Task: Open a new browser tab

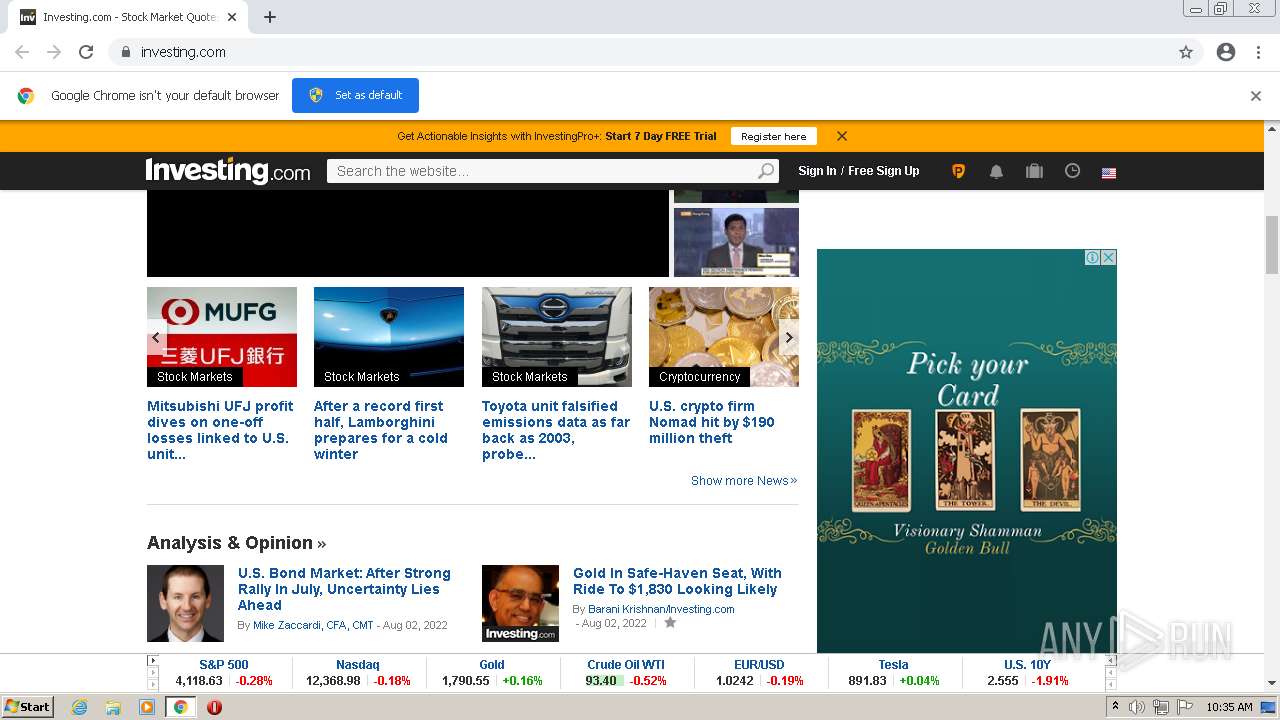Action: [x=270, y=17]
